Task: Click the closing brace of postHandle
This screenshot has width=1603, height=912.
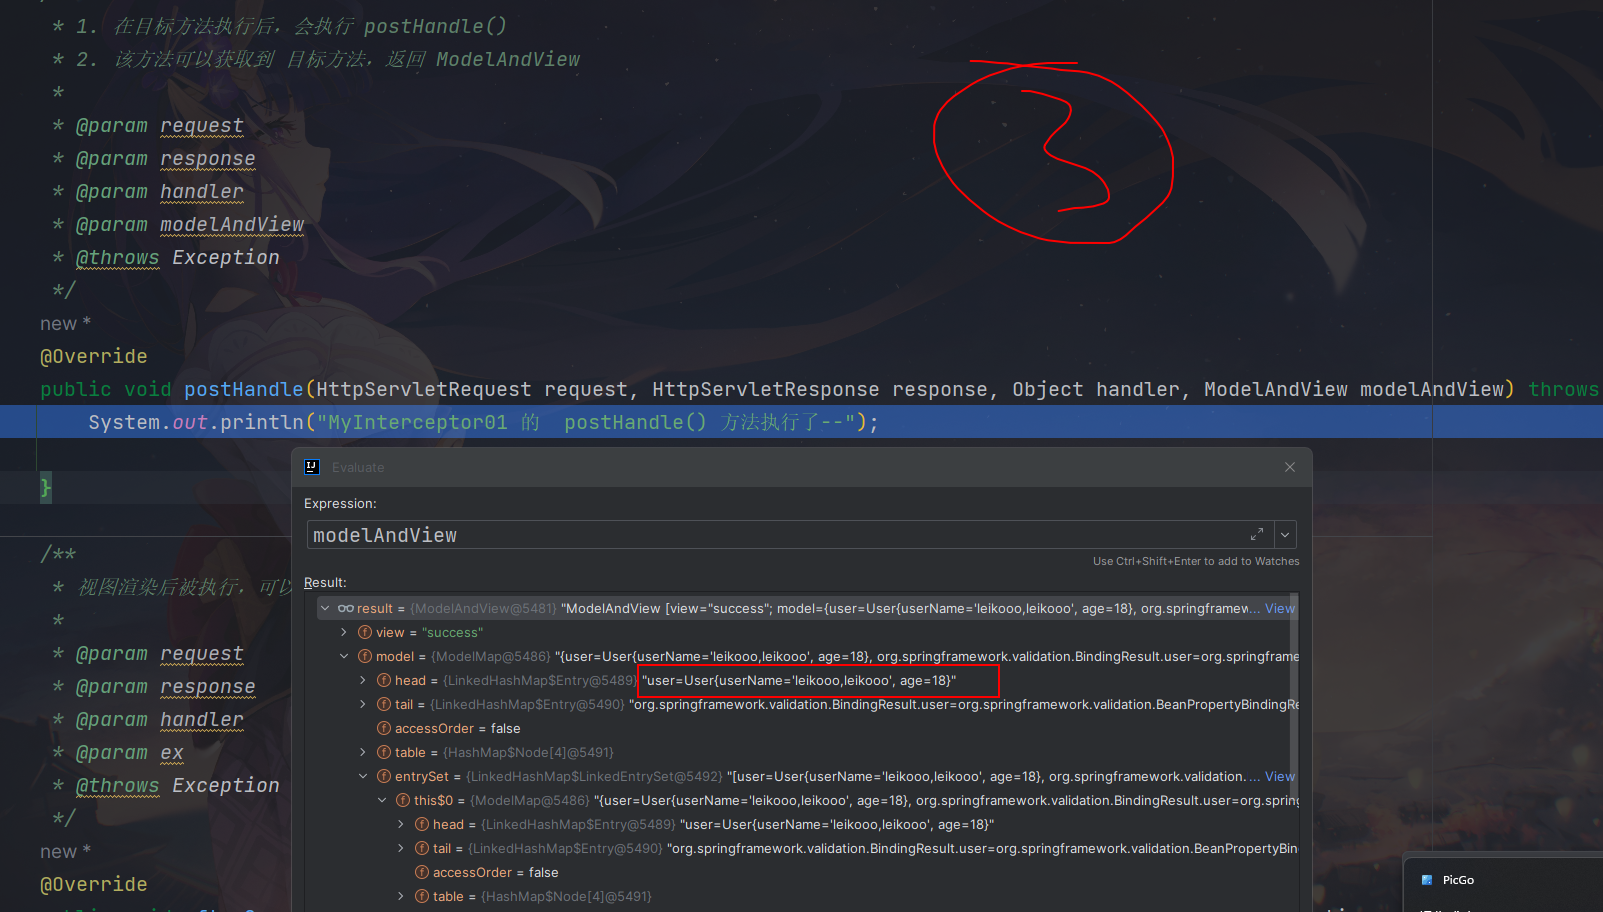Action: coord(45,488)
